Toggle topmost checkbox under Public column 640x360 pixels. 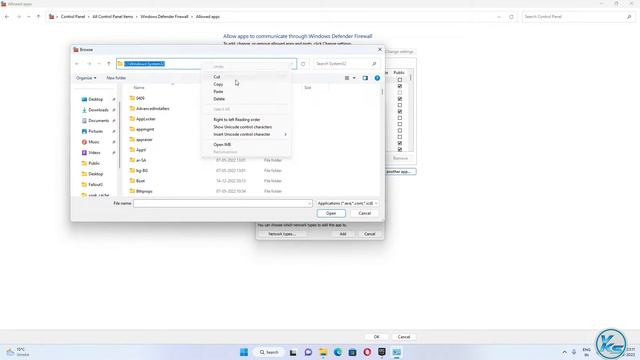pyautogui.click(x=400, y=80)
